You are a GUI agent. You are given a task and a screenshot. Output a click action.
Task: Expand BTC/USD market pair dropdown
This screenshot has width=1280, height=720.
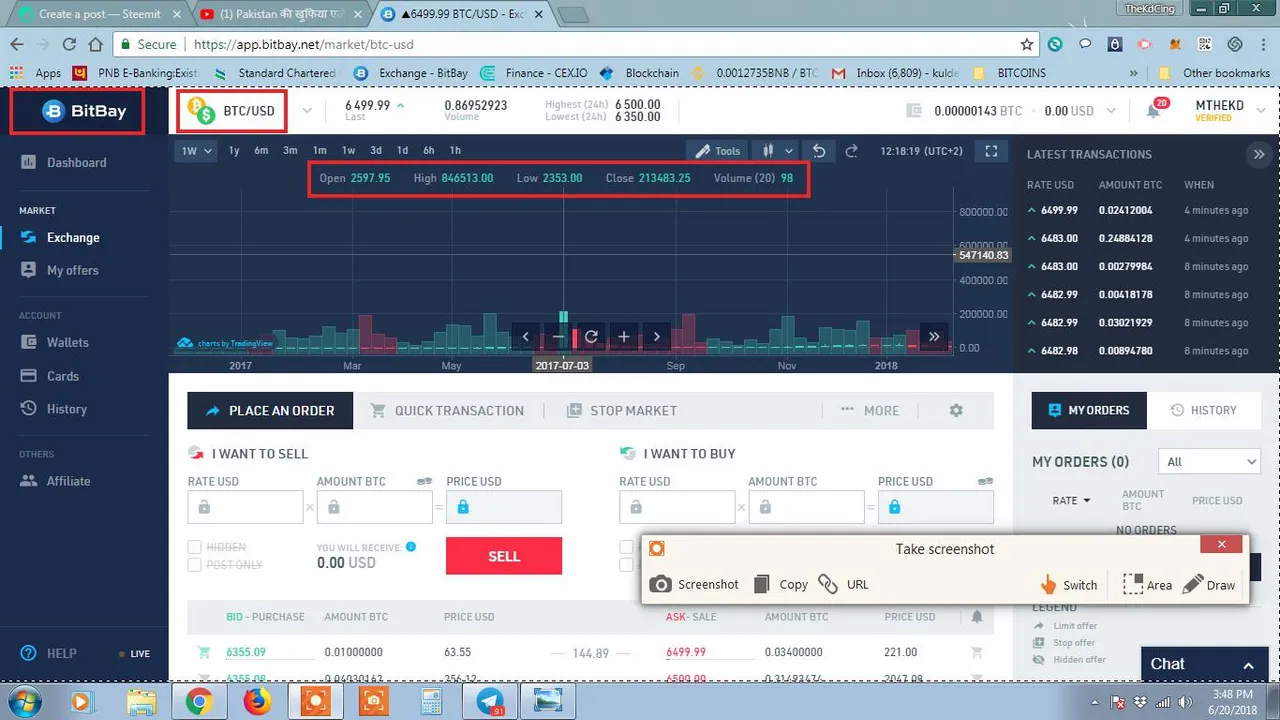pyautogui.click(x=307, y=111)
